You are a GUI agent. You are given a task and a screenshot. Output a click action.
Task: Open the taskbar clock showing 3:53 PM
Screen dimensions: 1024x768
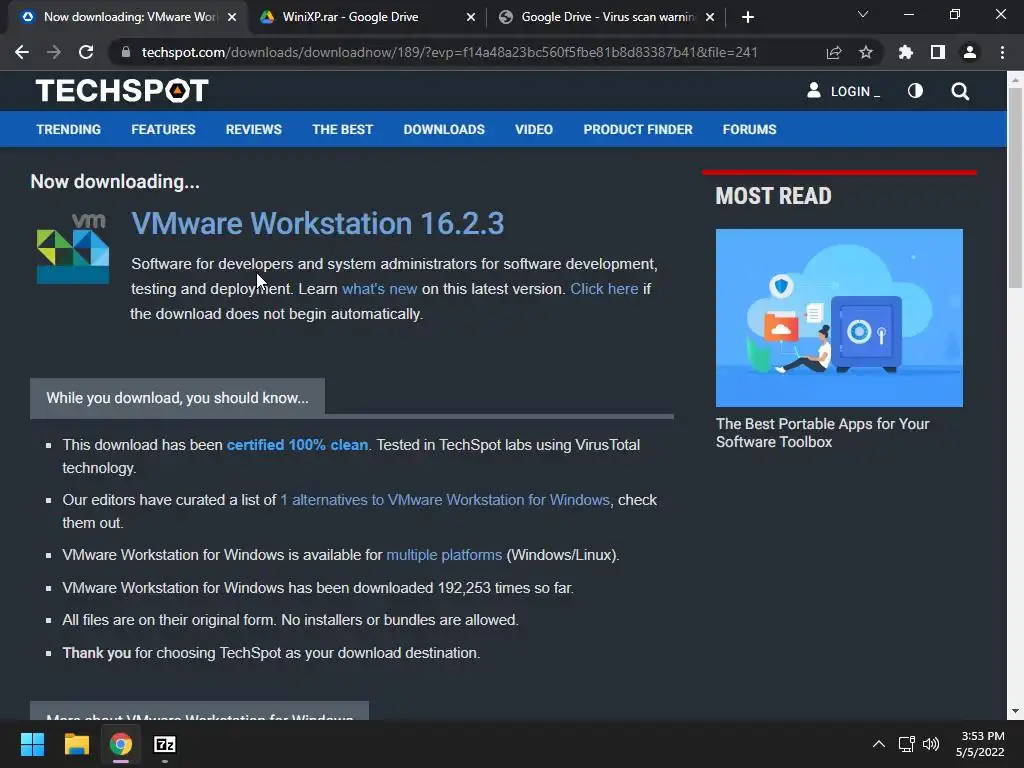[x=980, y=744]
